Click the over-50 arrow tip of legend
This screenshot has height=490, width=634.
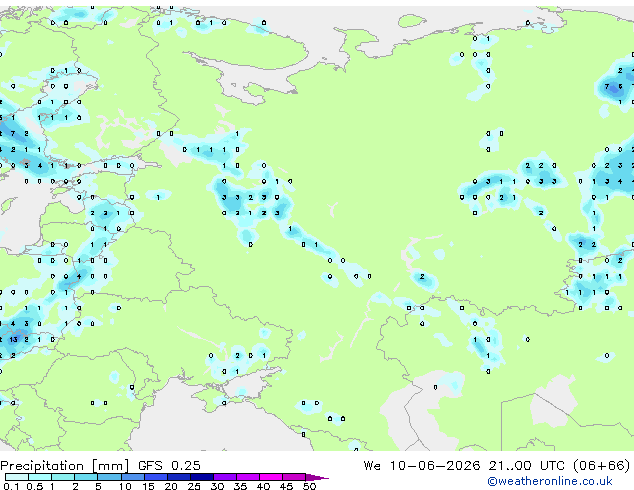point(317,477)
